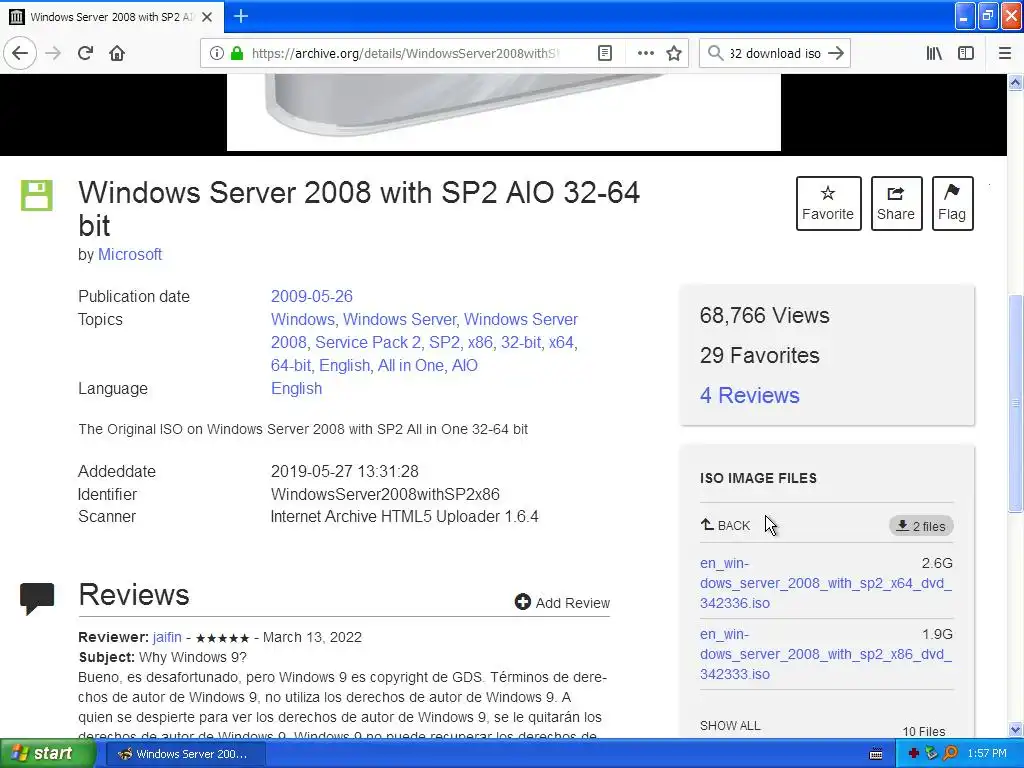Bookmark this page with the star icon
Screen dimensions: 1024x768
[674, 53]
